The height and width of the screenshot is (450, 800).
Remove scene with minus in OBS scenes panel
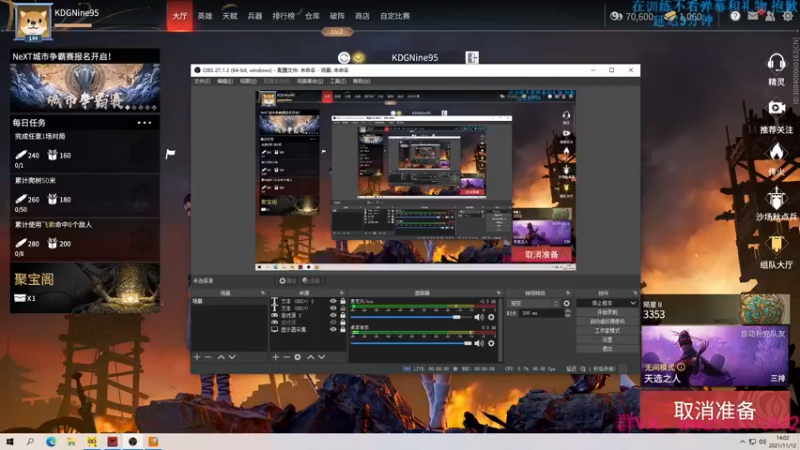[208, 357]
